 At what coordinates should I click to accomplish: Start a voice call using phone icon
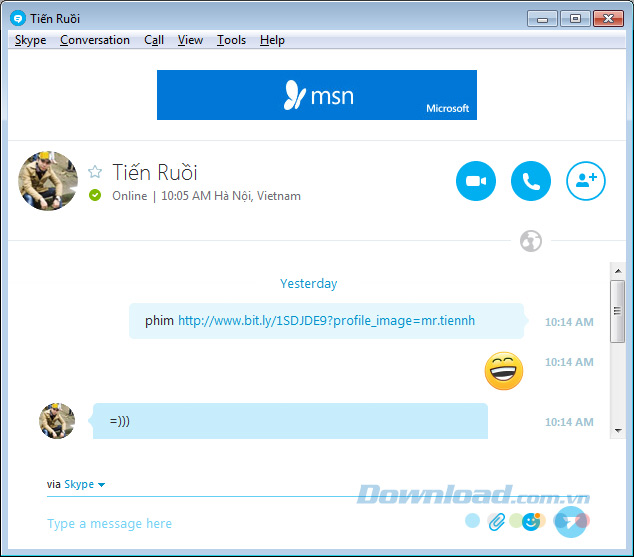[x=530, y=181]
